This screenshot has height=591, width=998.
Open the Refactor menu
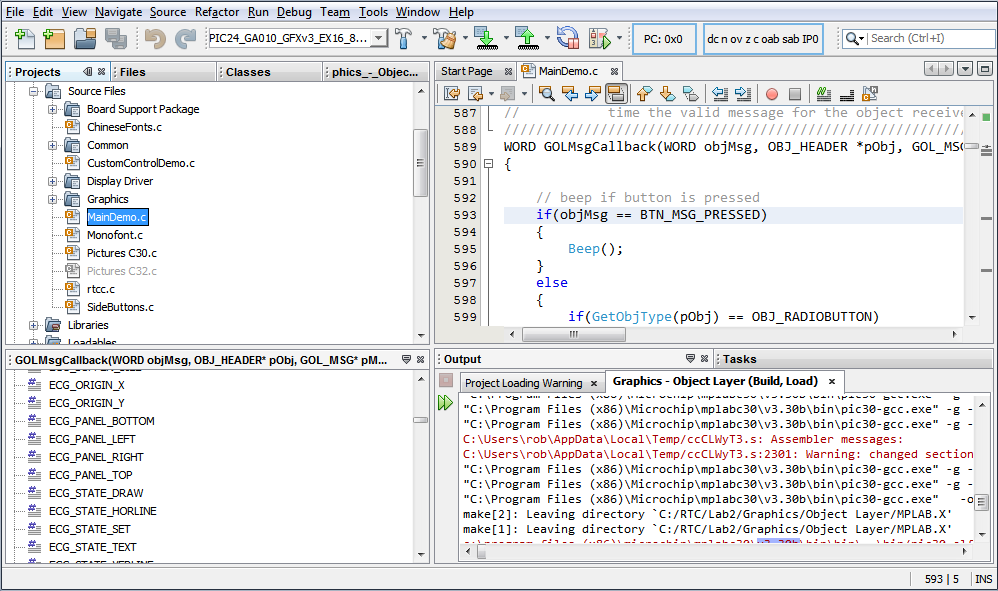pos(217,12)
